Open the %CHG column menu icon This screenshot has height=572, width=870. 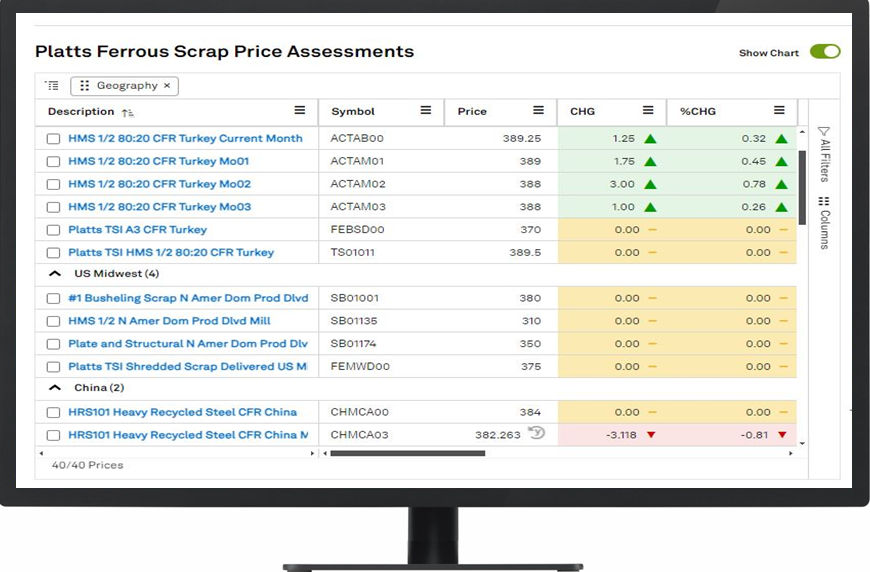[779, 110]
